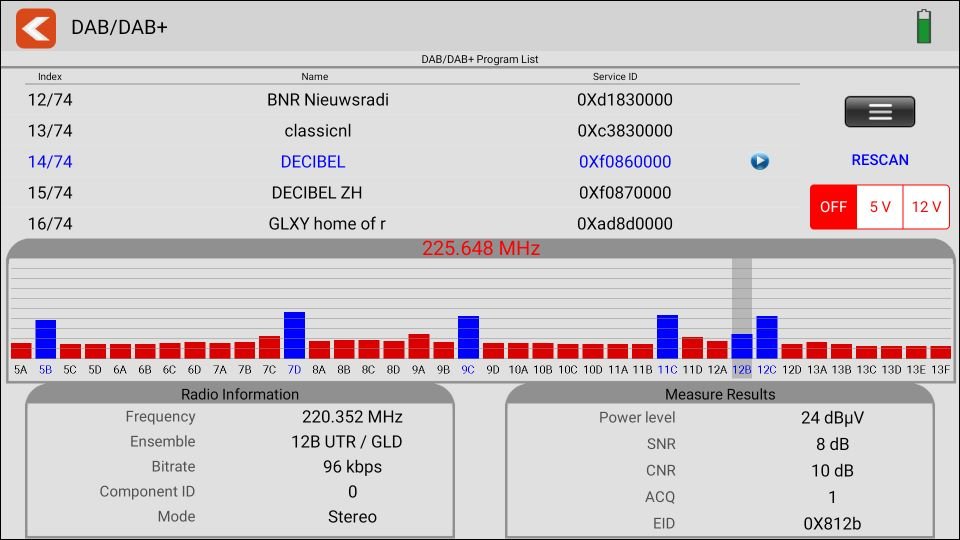Select channel 13F red bar

(941, 352)
